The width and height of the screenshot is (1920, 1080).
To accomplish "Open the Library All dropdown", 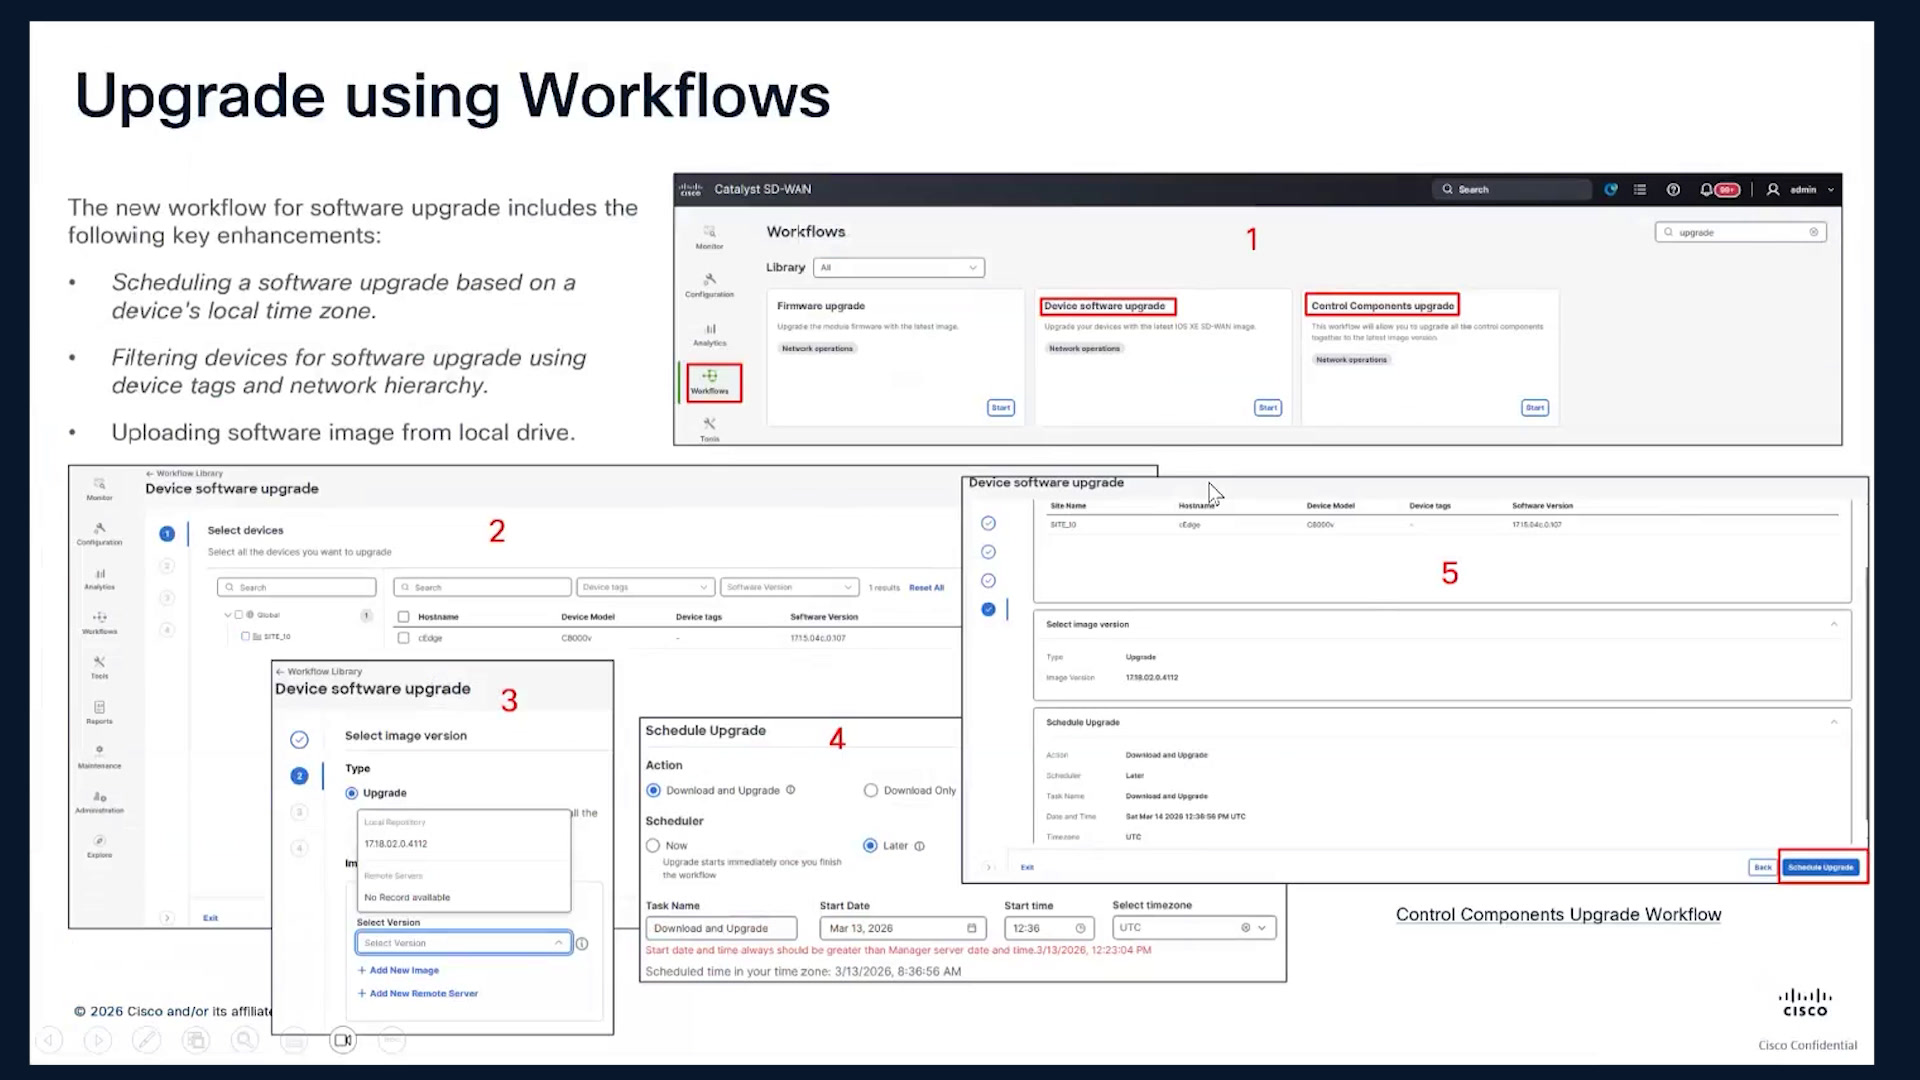I will pyautogui.click(x=899, y=267).
